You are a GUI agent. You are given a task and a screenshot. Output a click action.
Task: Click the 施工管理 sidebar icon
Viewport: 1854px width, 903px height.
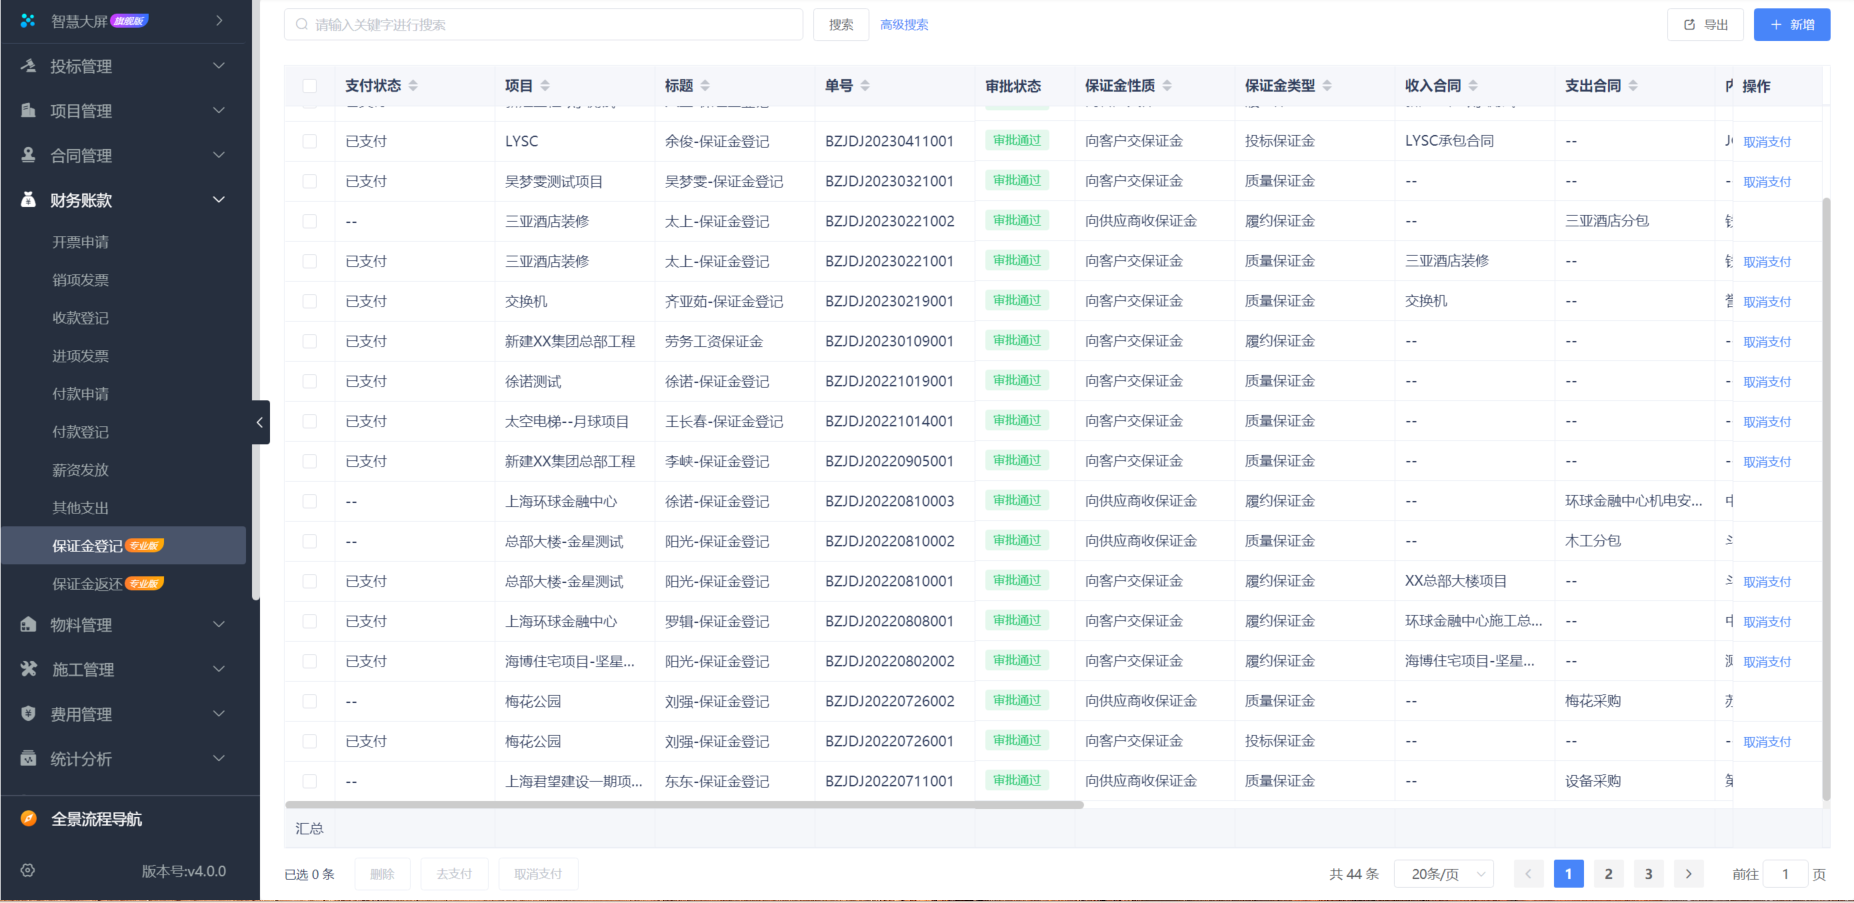tap(28, 669)
